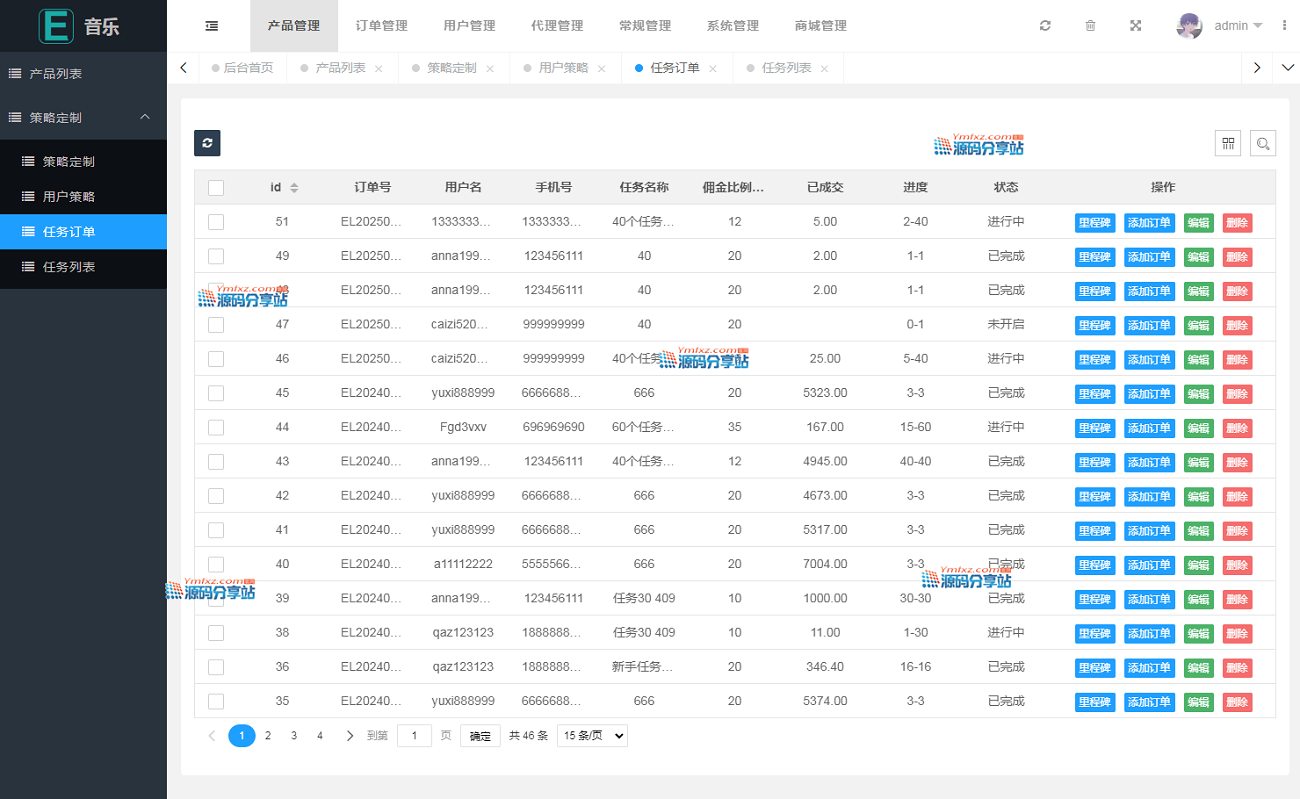Click 删除 button for order id 35
The height and width of the screenshot is (799, 1300).
1237,702
